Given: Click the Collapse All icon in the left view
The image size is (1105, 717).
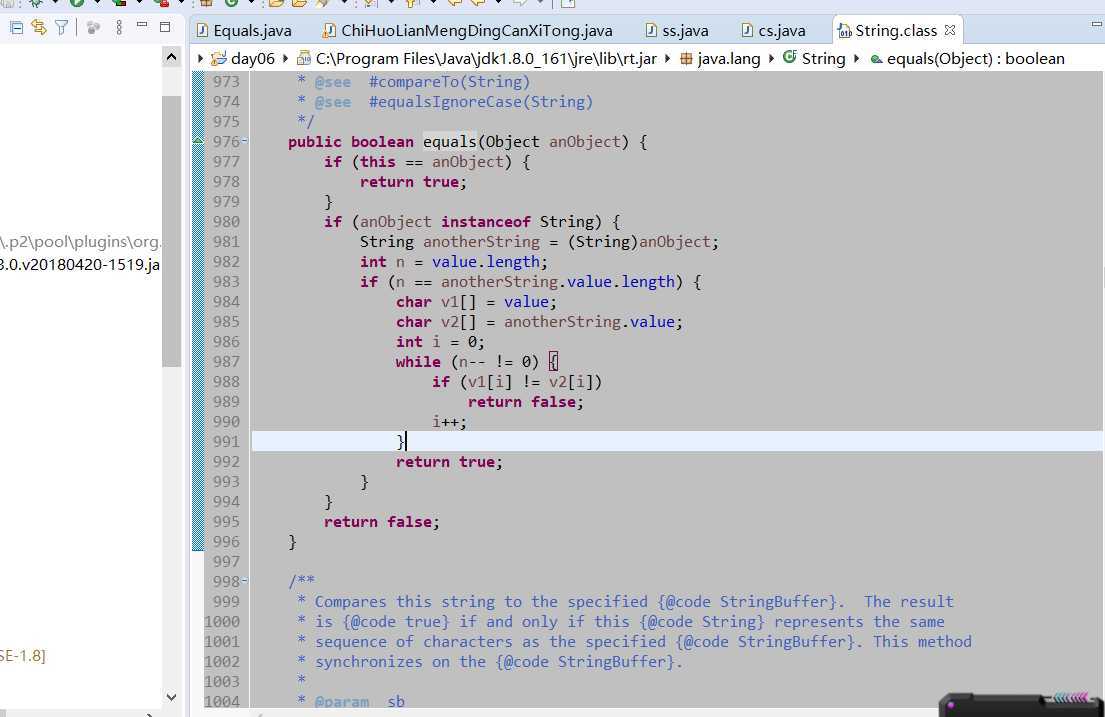Looking at the screenshot, I should coord(16,27).
